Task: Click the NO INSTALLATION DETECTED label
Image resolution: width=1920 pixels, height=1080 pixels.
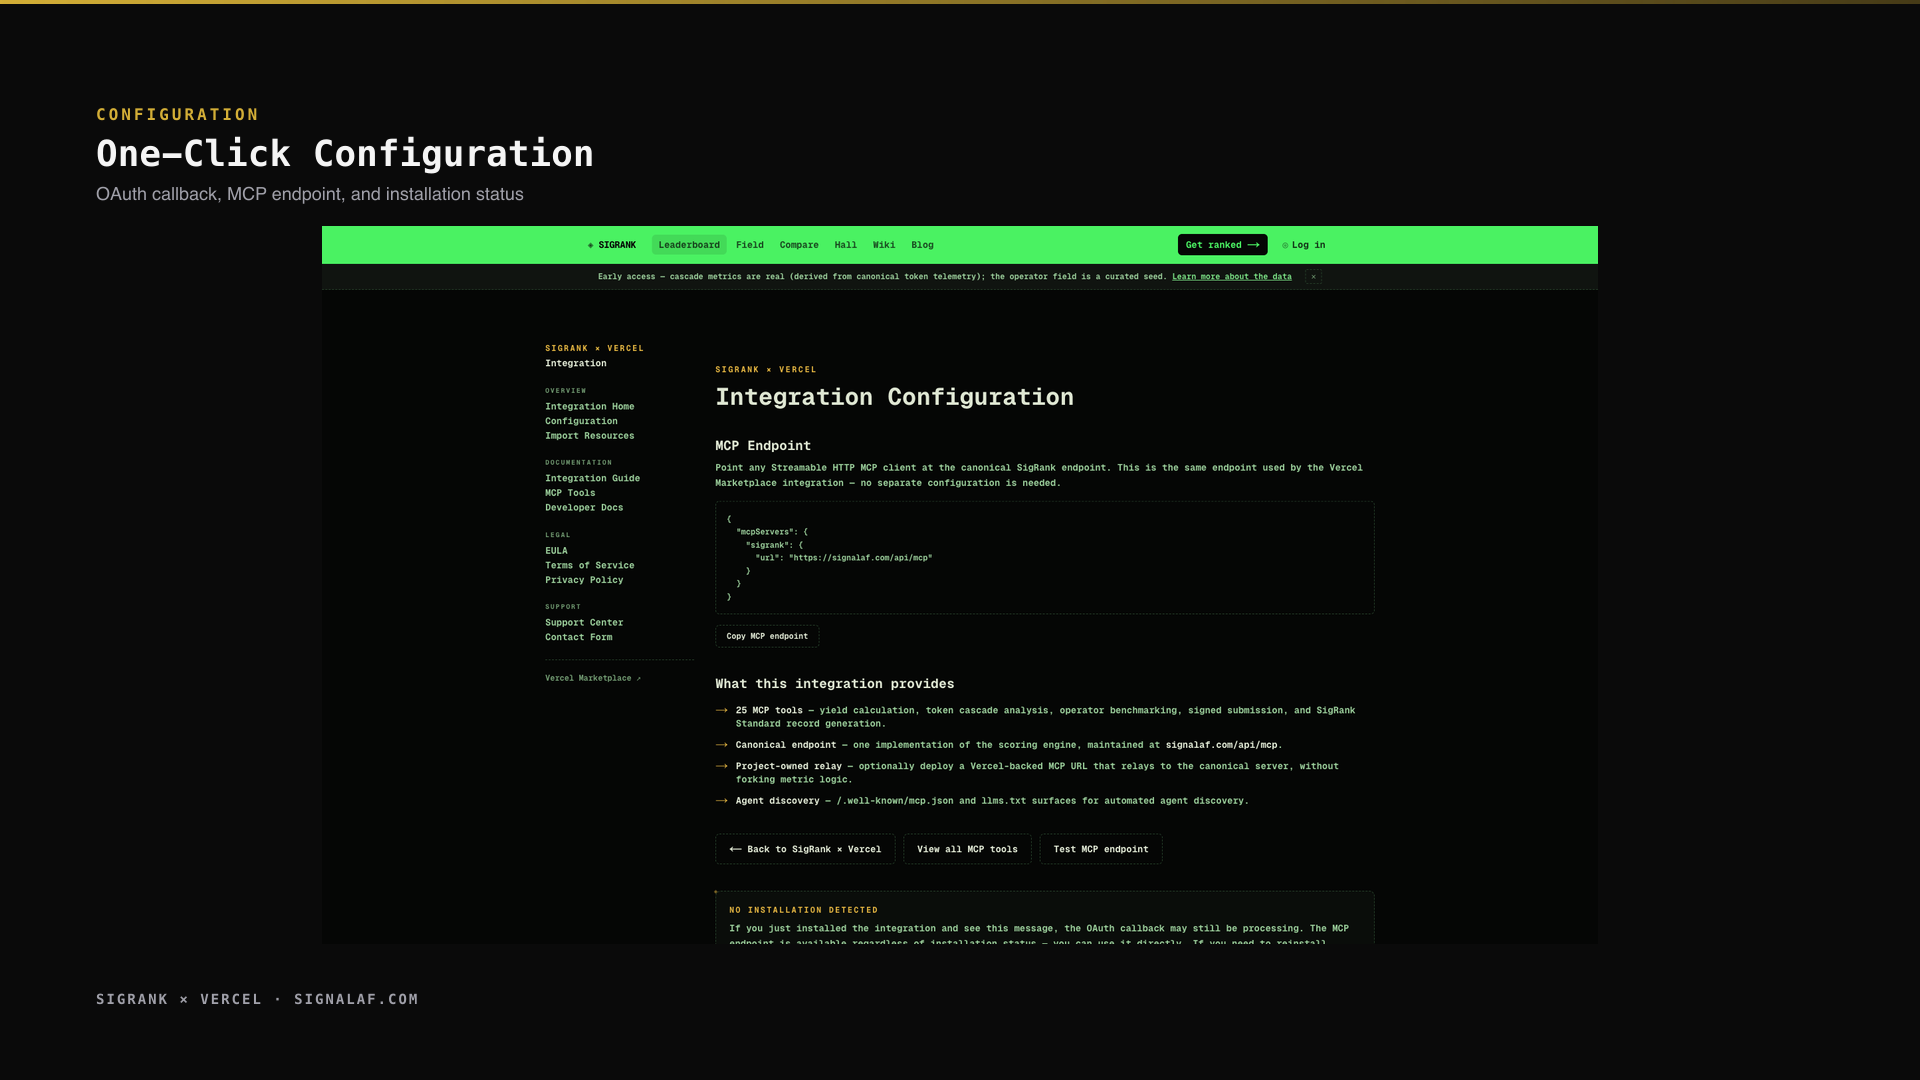Action: tap(803, 910)
